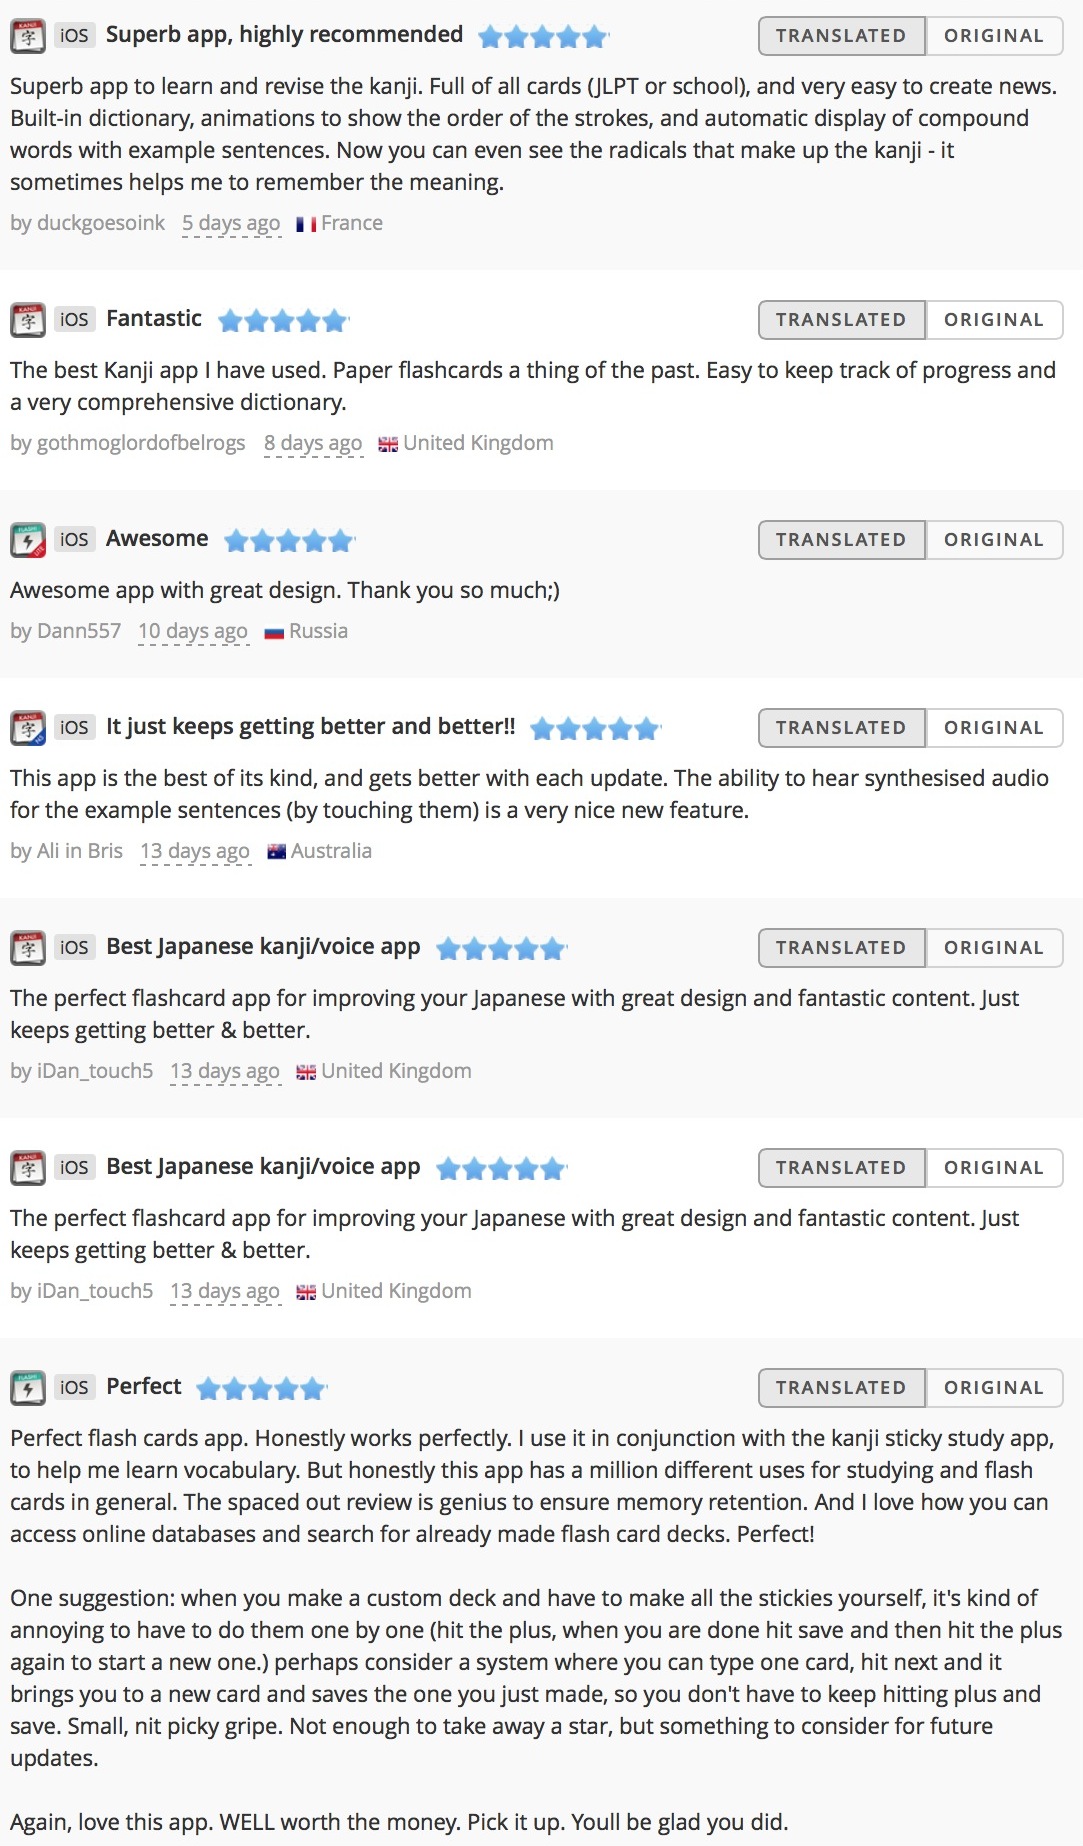Viewport: 1083px width, 1846px height.
Task: Click the five-star rating on Awesome review
Action: (289, 541)
